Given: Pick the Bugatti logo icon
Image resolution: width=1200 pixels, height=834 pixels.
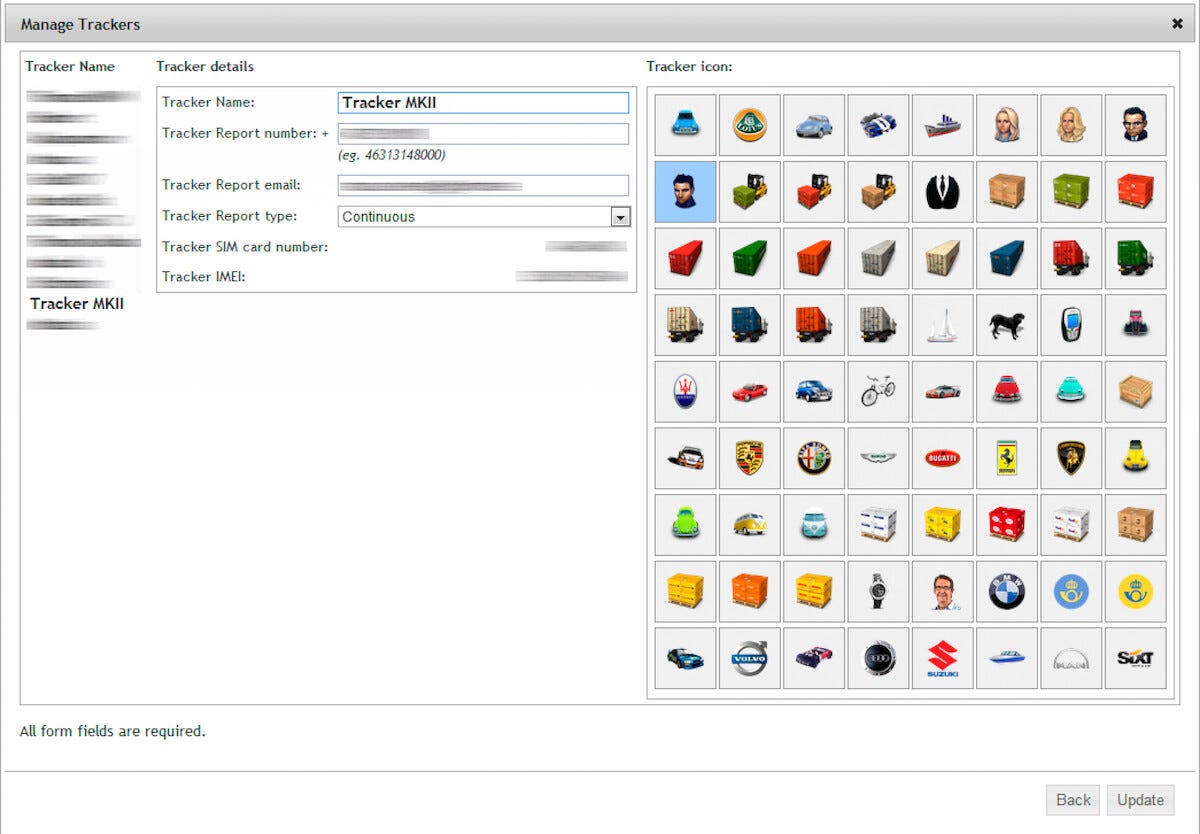Looking at the screenshot, I should (x=941, y=458).
